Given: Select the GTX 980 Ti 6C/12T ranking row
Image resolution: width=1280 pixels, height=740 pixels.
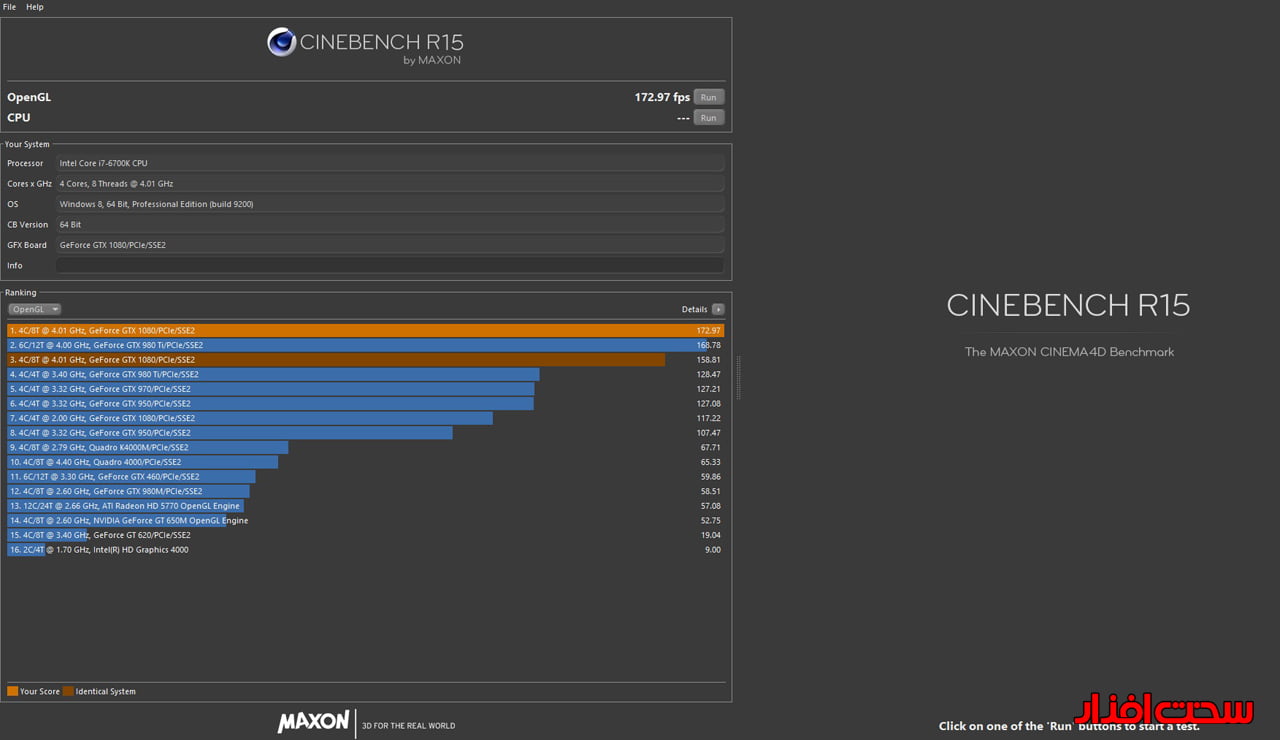Looking at the screenshot, I should click(x=365, y=345).
